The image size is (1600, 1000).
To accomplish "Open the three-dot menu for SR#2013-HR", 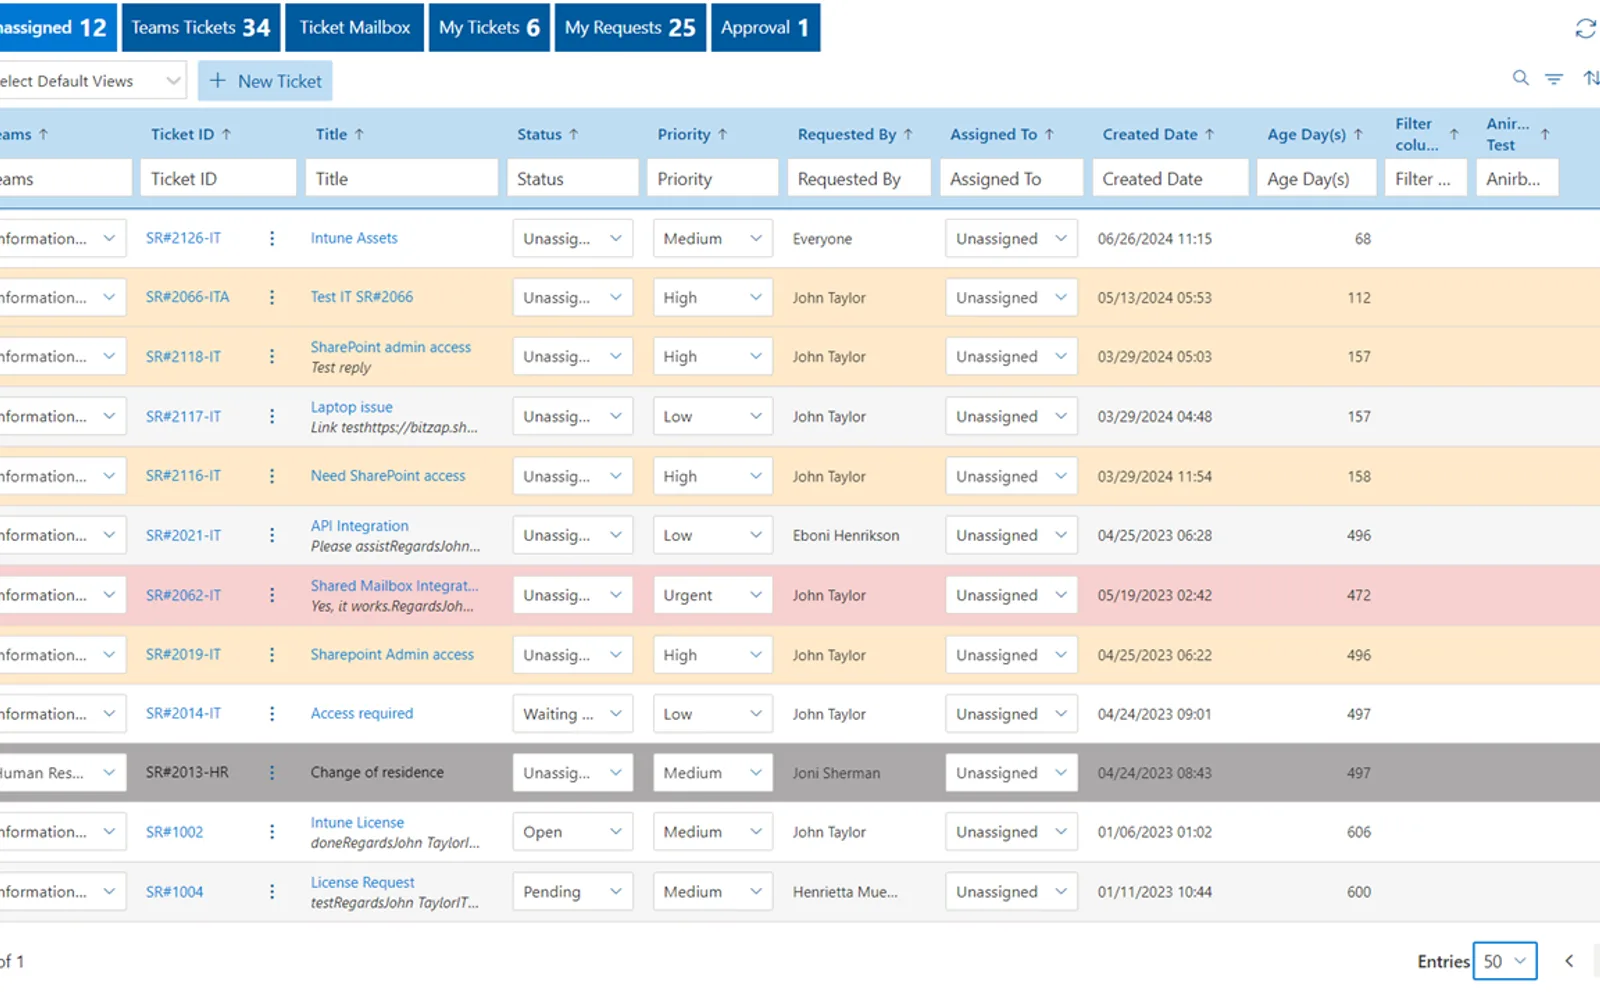I will click(x=272, y=772).
